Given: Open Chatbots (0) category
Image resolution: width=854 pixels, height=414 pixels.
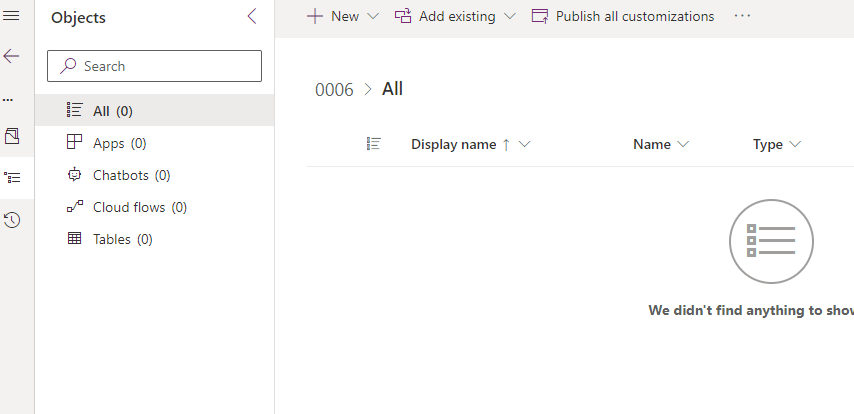Looking at the screenshot, I should pos(131,175).
